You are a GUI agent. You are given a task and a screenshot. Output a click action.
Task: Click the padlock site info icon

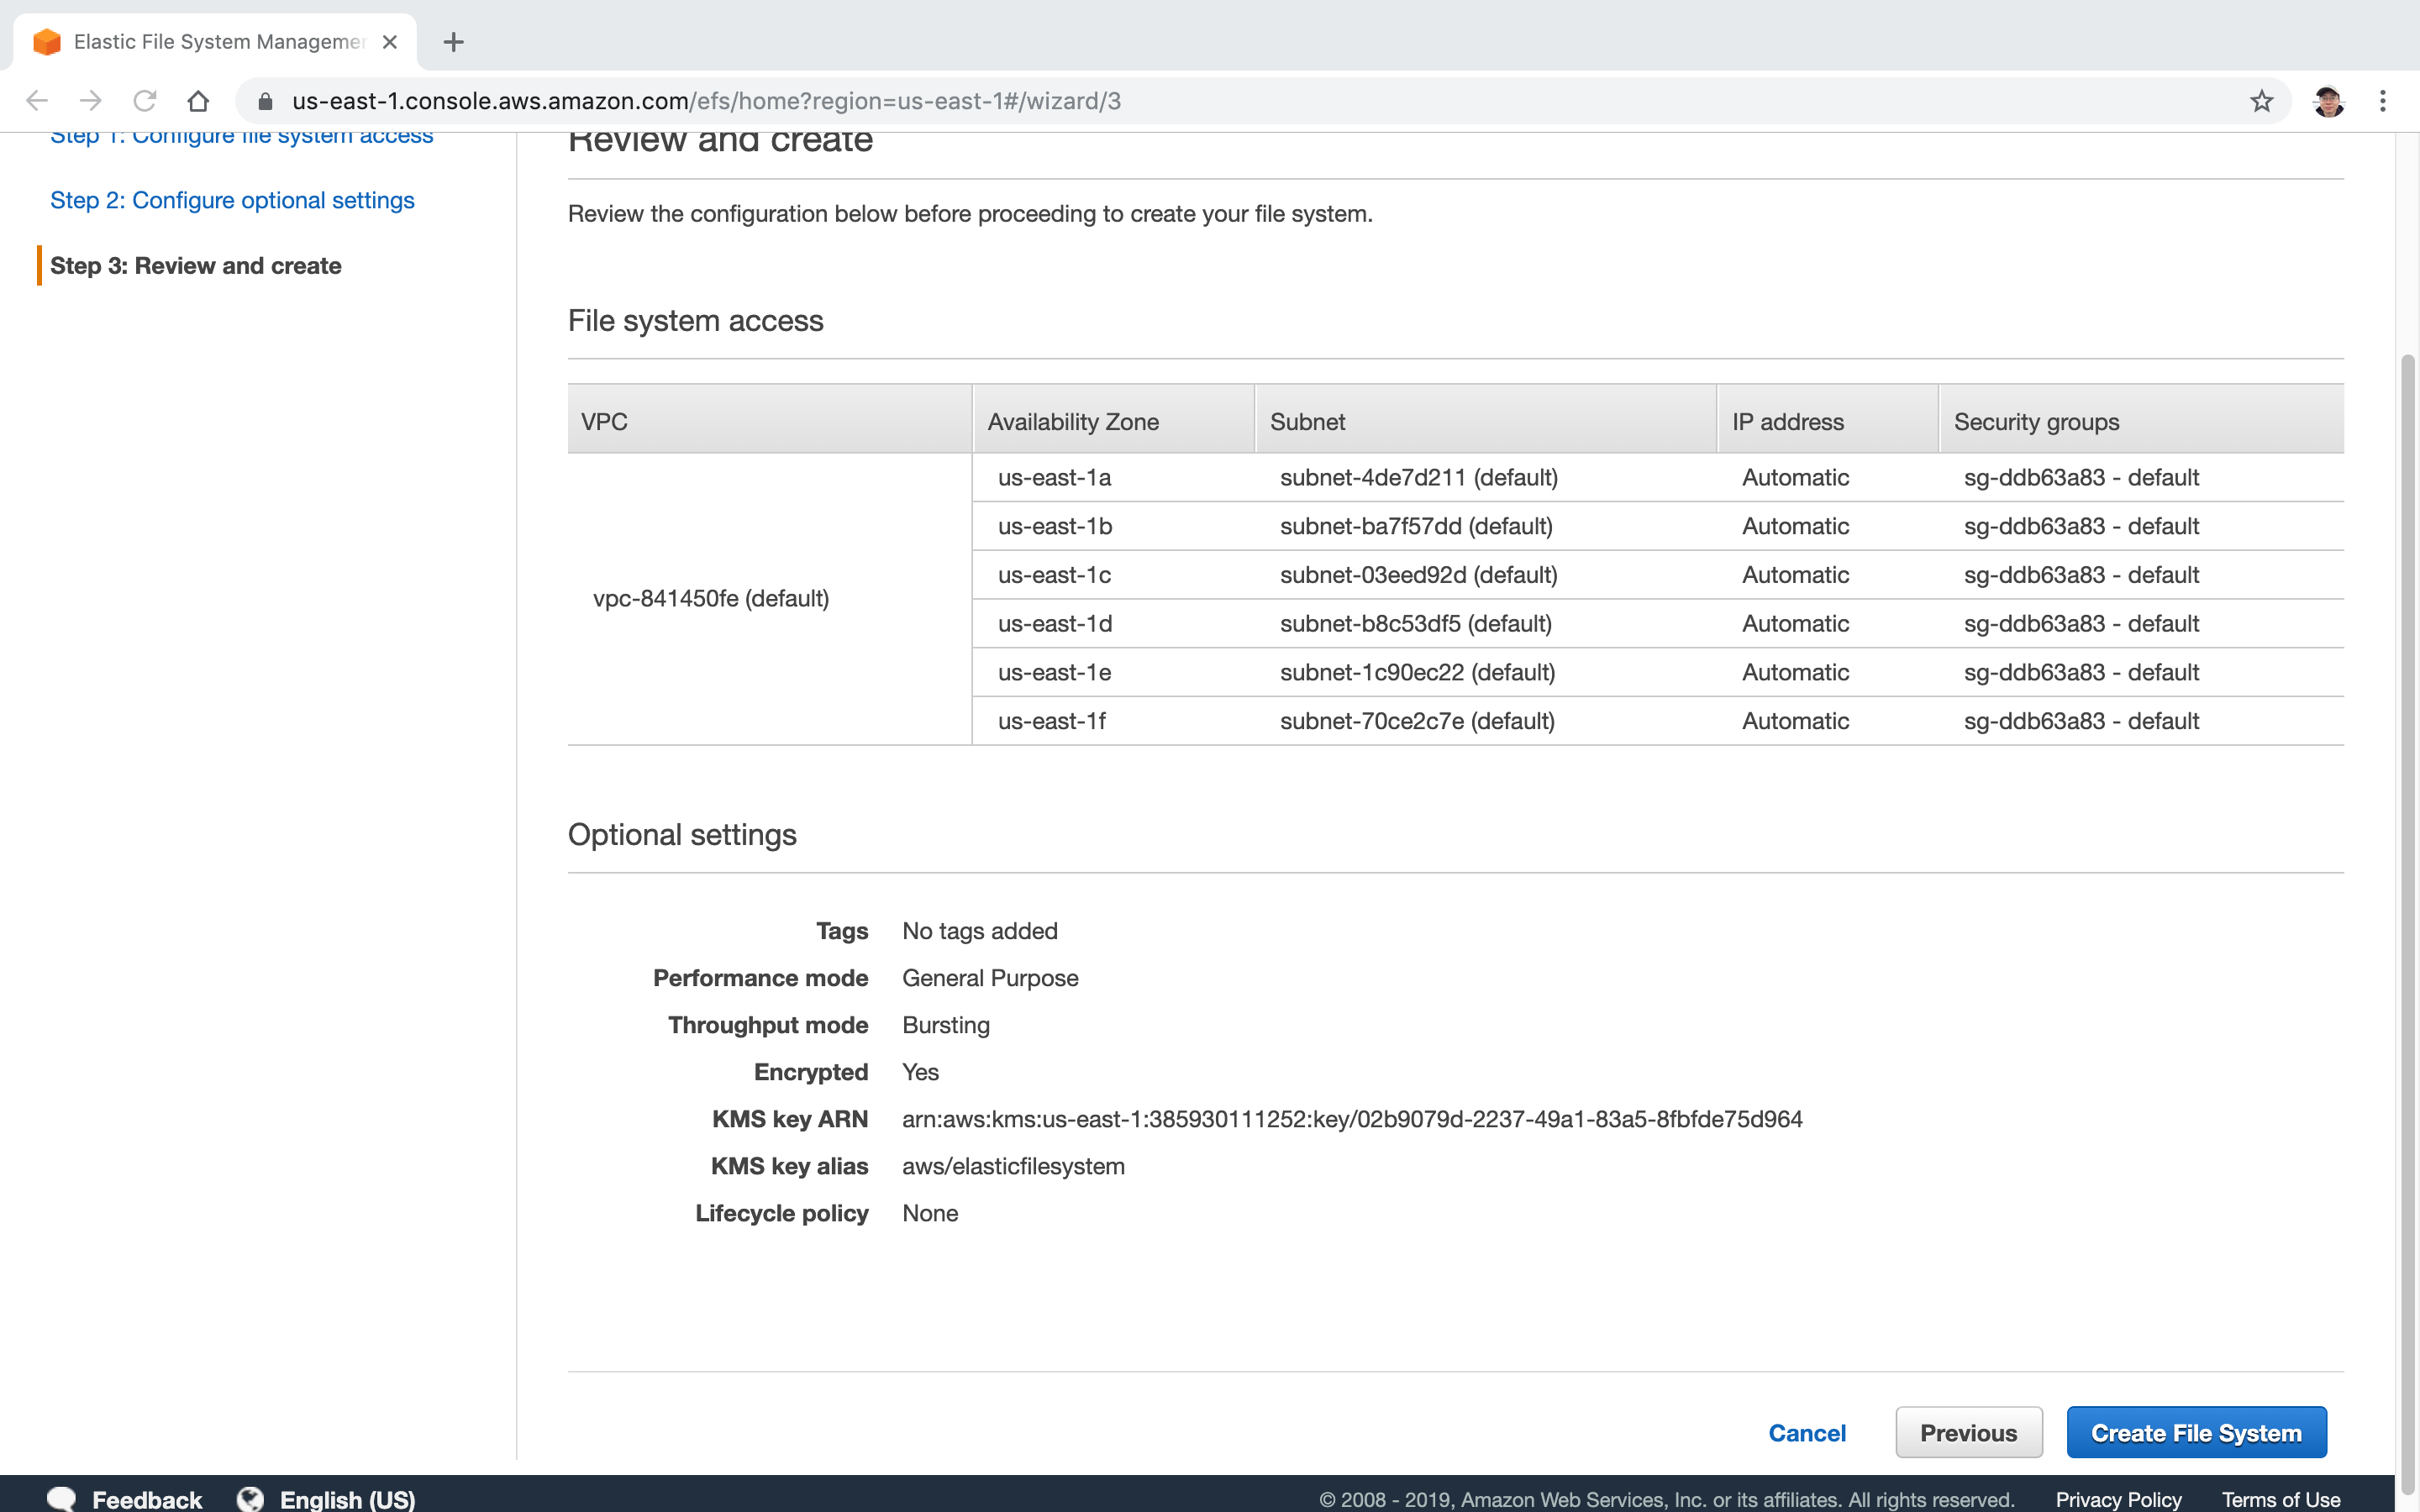[265, 101]
